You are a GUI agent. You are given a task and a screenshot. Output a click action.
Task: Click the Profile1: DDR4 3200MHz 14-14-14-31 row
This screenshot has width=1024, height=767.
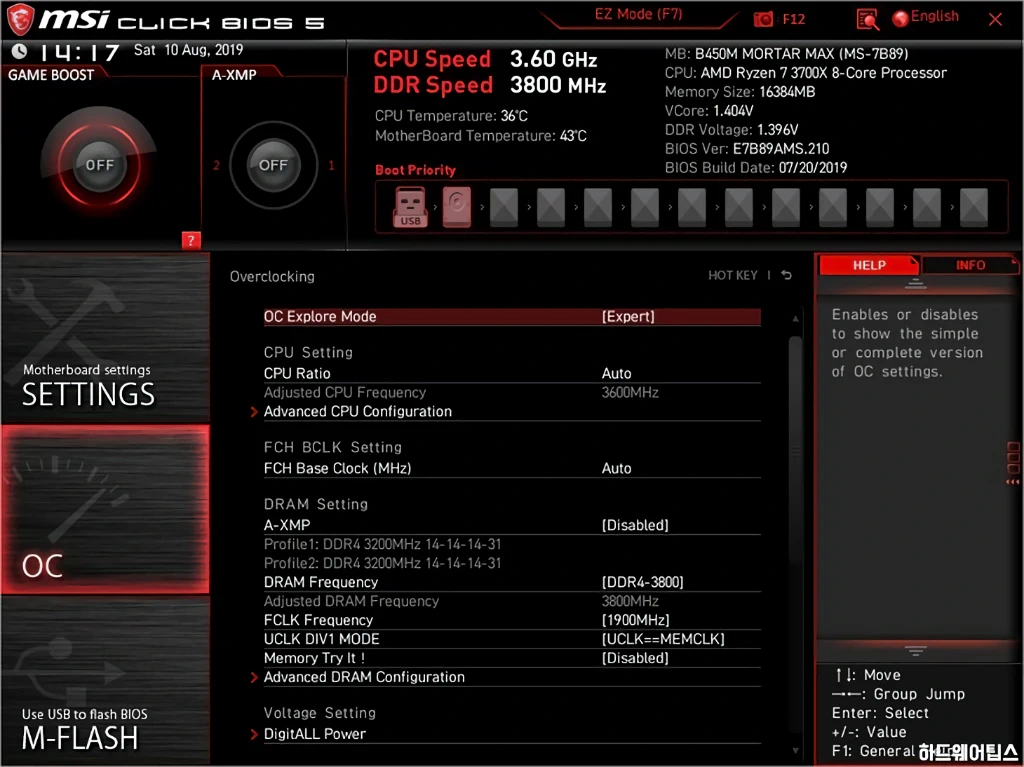click(383, 544)
